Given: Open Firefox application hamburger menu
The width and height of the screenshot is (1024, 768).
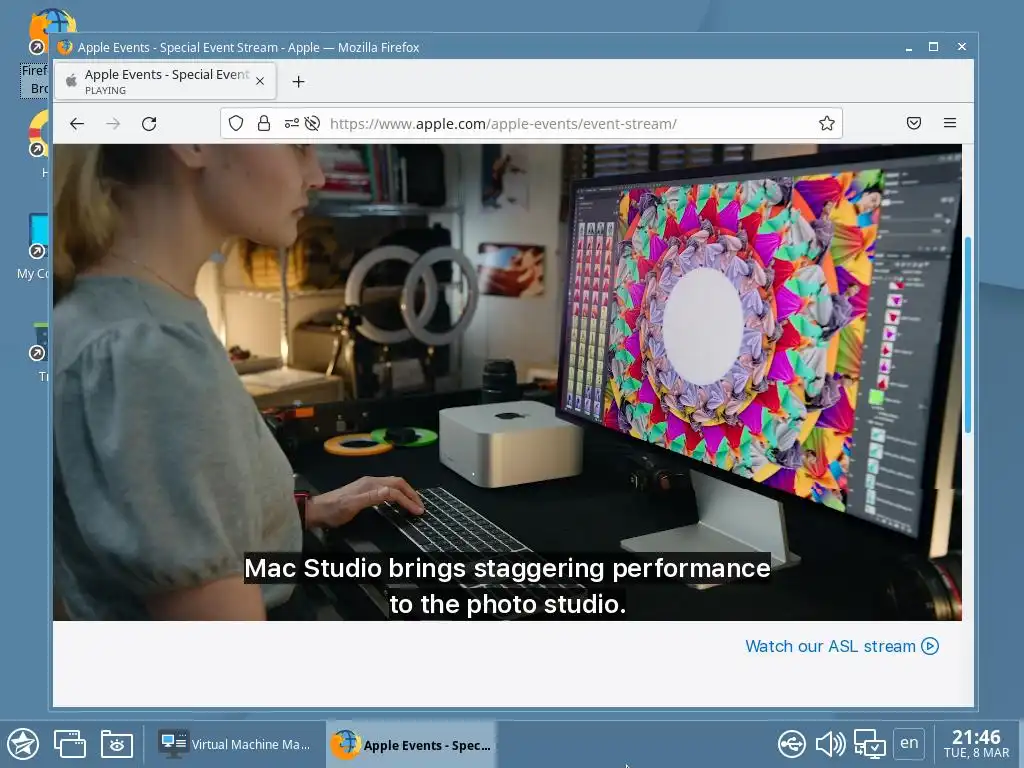Looking at the screenshot, I should point(950,123).
